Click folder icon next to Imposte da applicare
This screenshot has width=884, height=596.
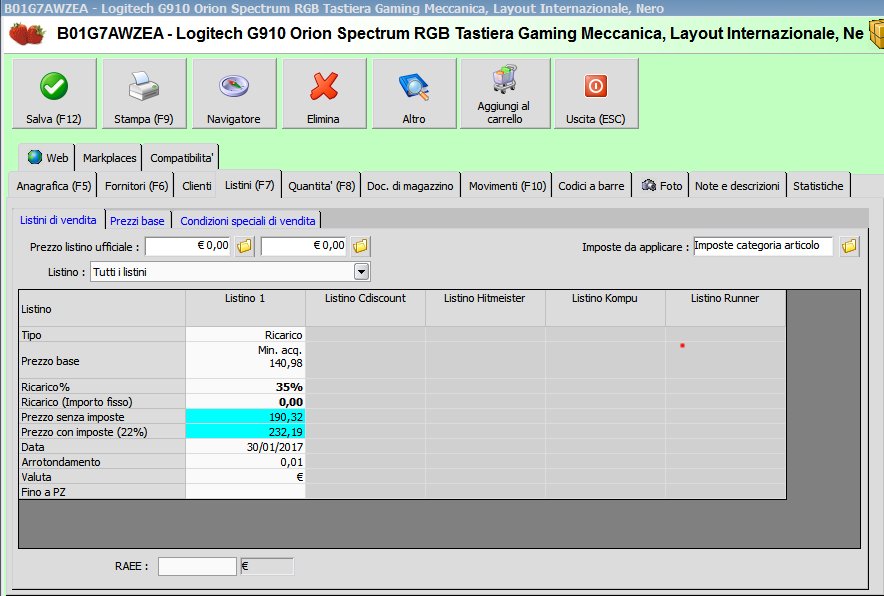pos(849,246)
